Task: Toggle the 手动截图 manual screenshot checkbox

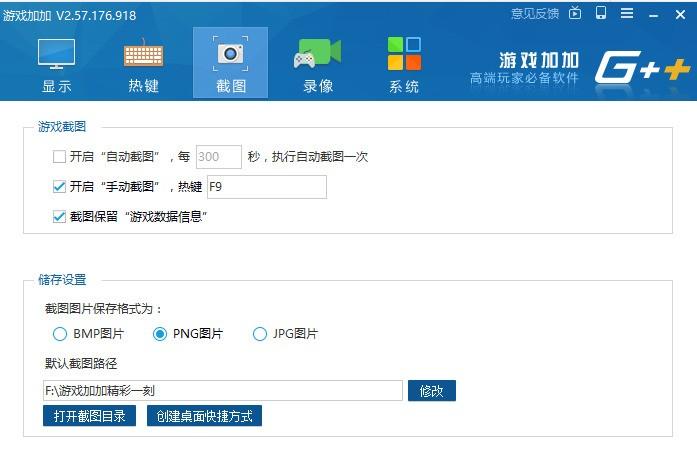Action: click(x=59, y=186)
